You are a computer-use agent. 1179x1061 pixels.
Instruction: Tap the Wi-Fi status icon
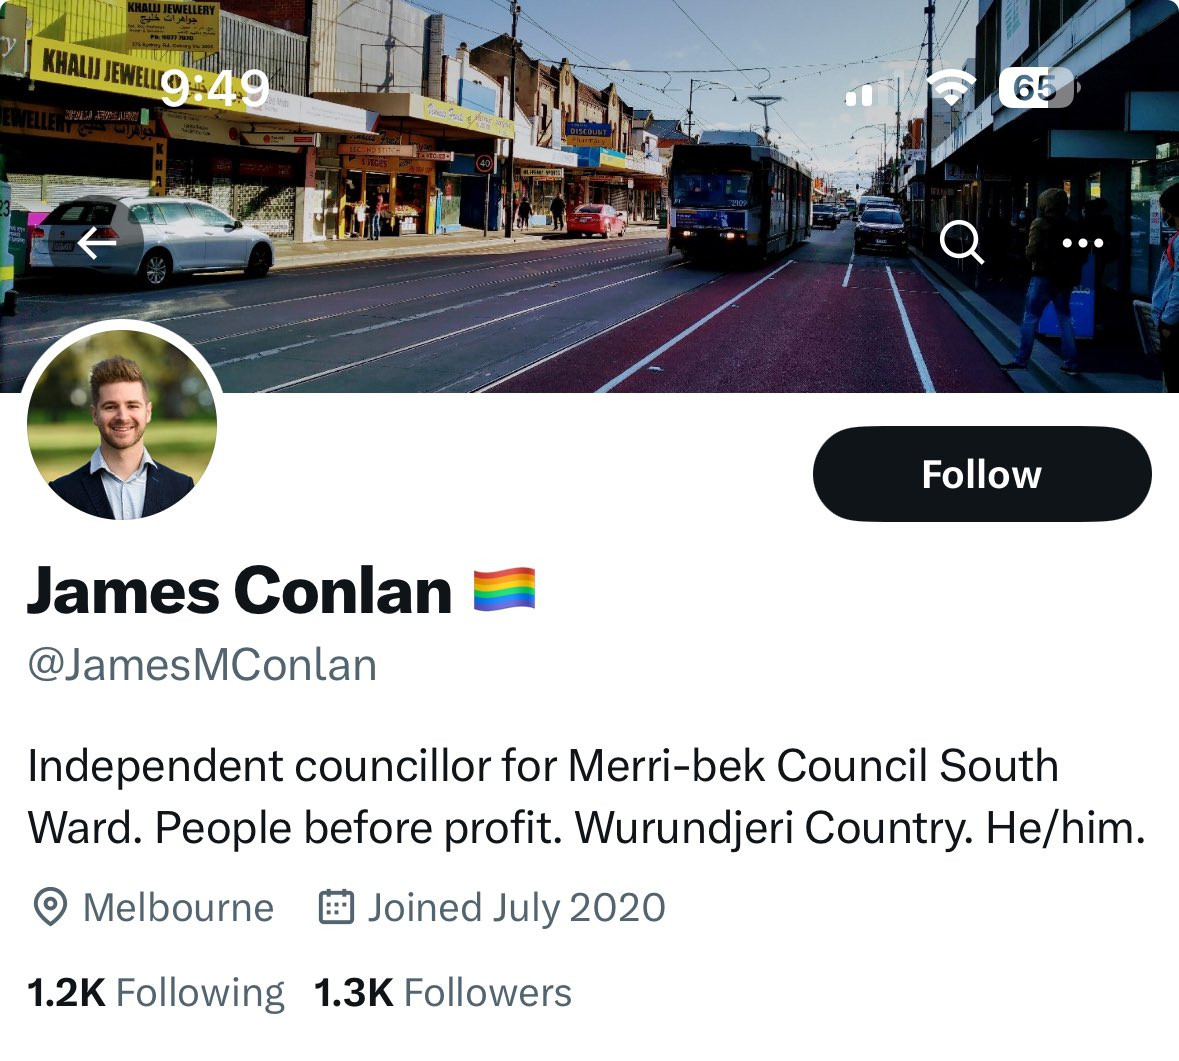[x=951, y=89]
